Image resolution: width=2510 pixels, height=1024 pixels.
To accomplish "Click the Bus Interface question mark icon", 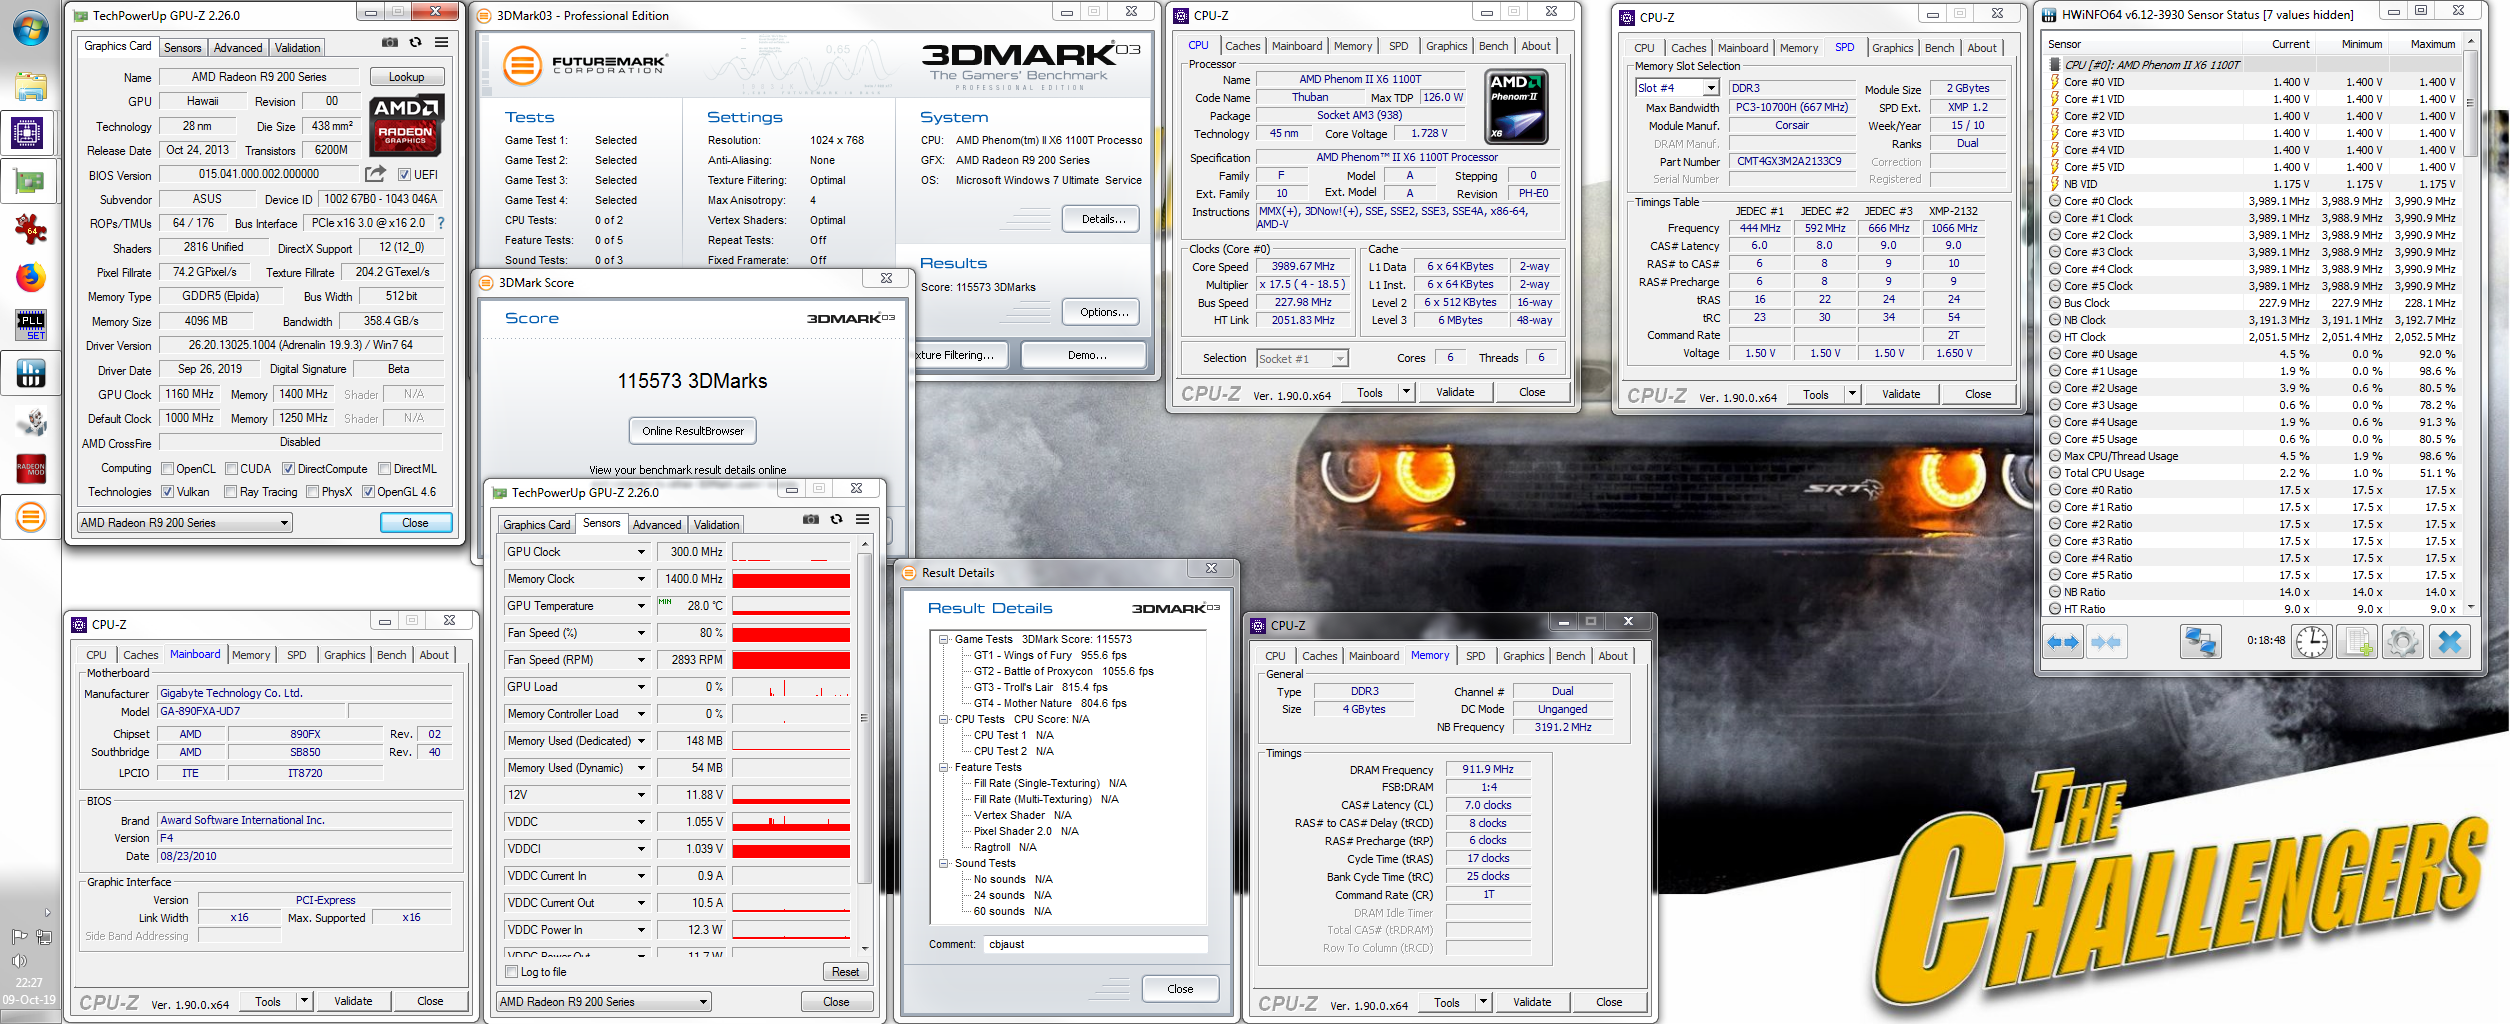I will pyautogui.click(x=441, y=223).
